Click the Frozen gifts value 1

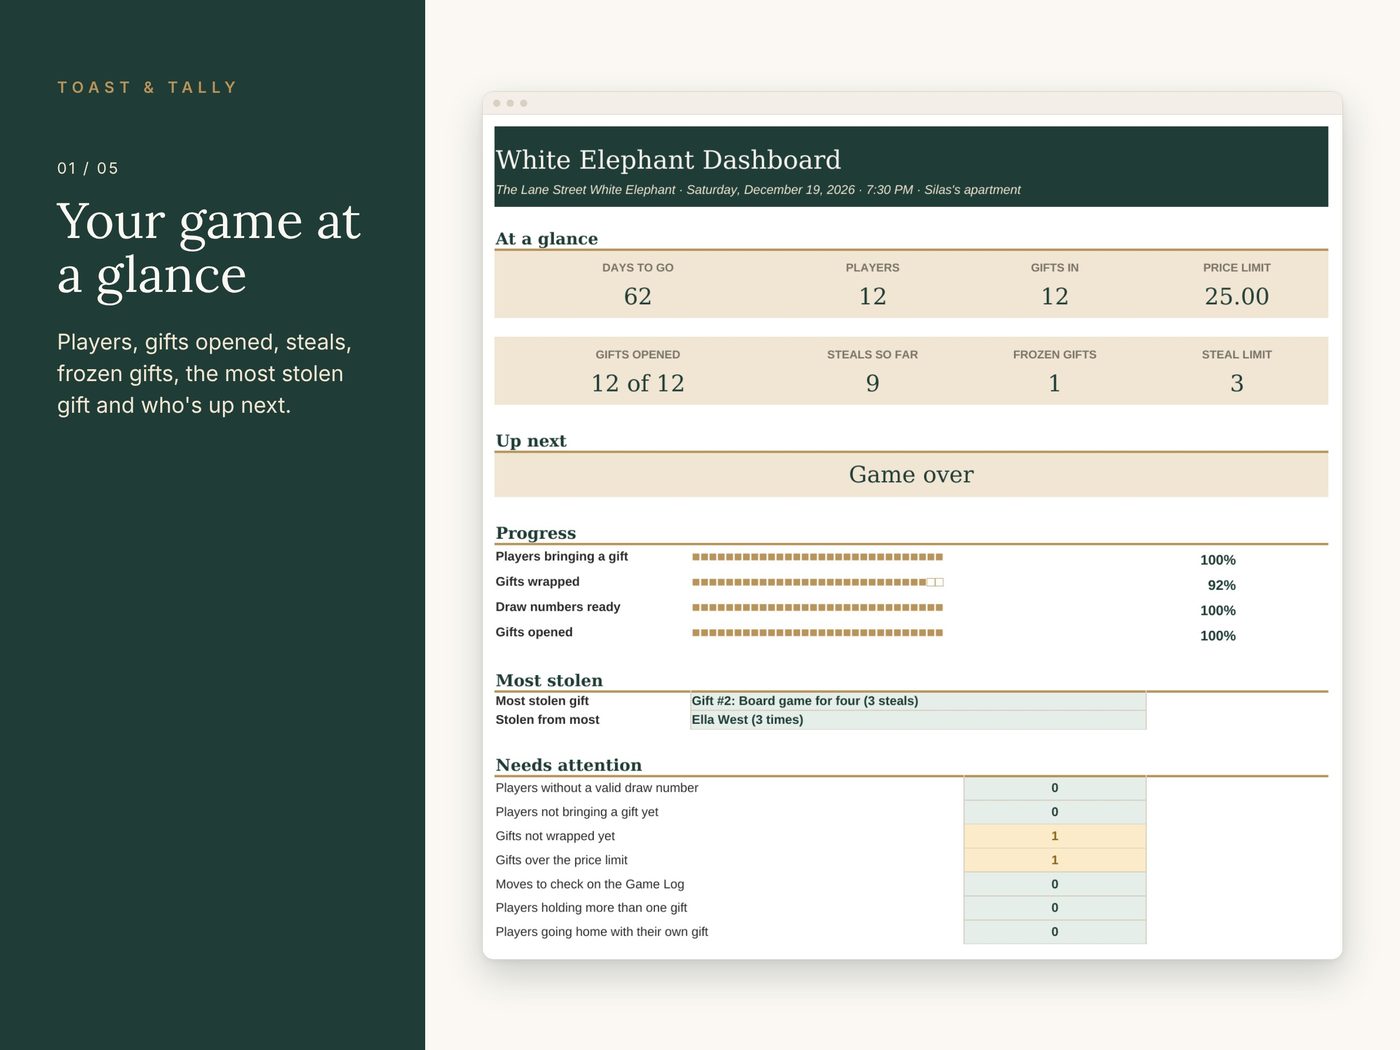(1055, 383)
